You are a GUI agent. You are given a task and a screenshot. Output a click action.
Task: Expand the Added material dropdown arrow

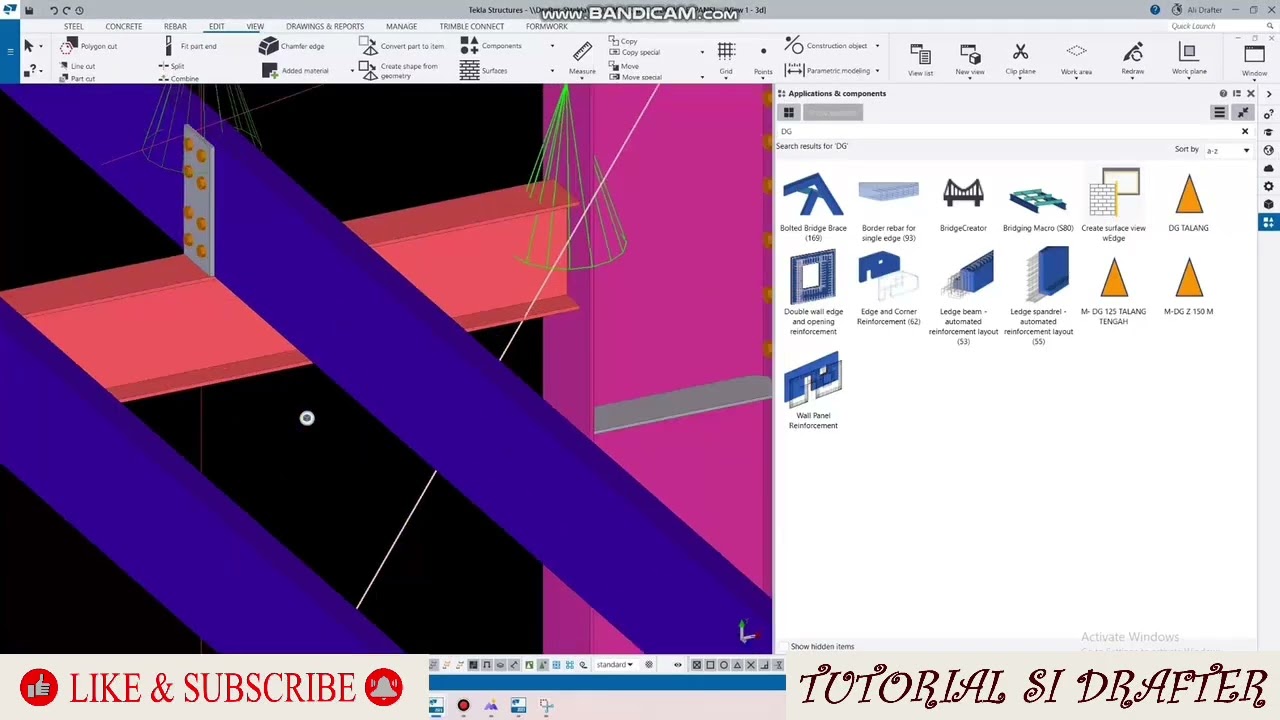351,71
